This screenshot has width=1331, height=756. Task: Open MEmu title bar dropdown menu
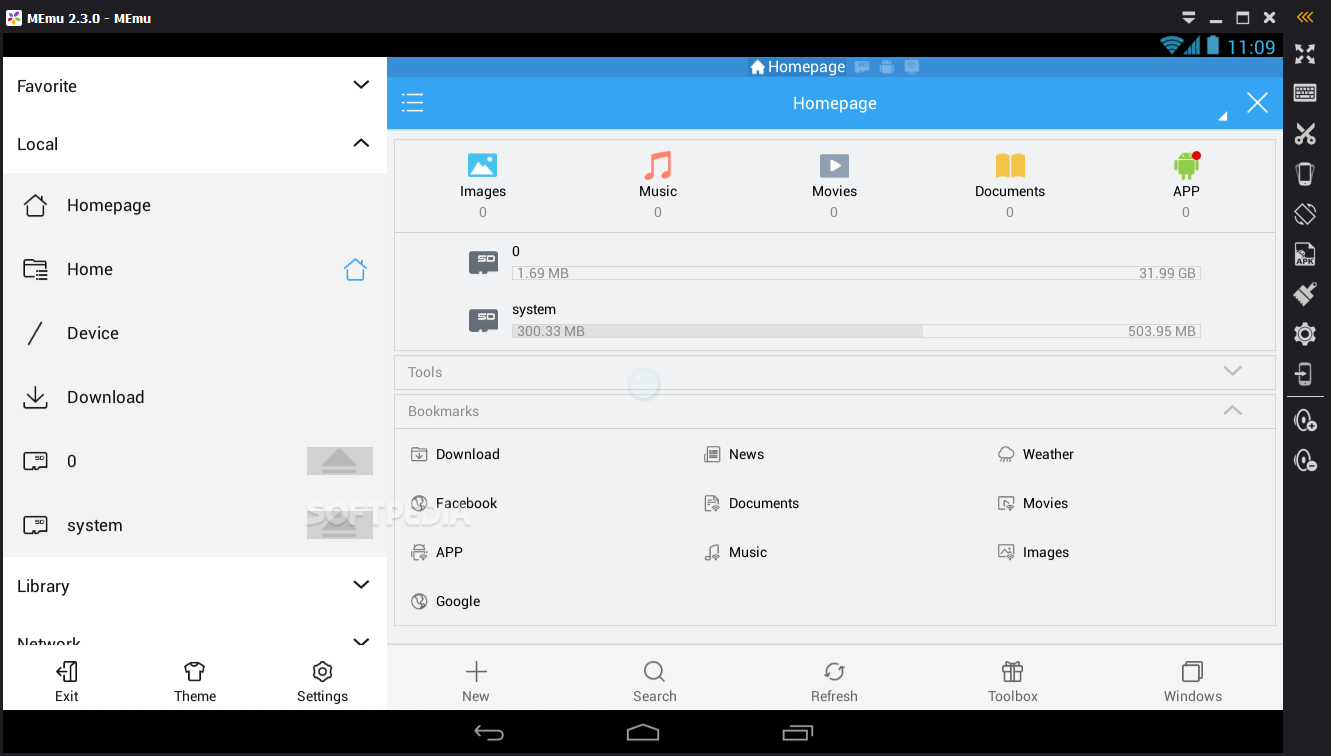pyautogui.click(x=1189, y=18)
